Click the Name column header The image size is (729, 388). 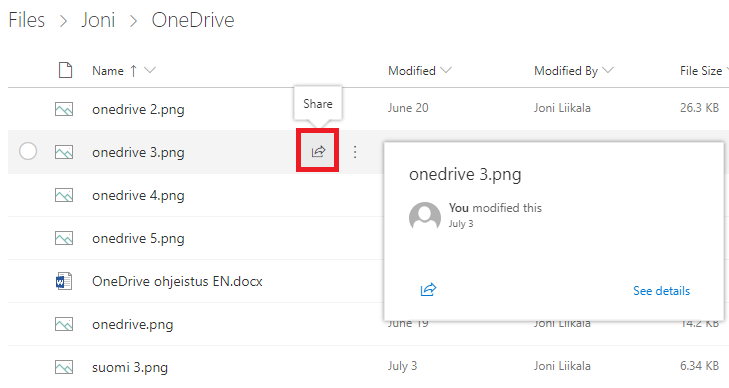point(108,71)
